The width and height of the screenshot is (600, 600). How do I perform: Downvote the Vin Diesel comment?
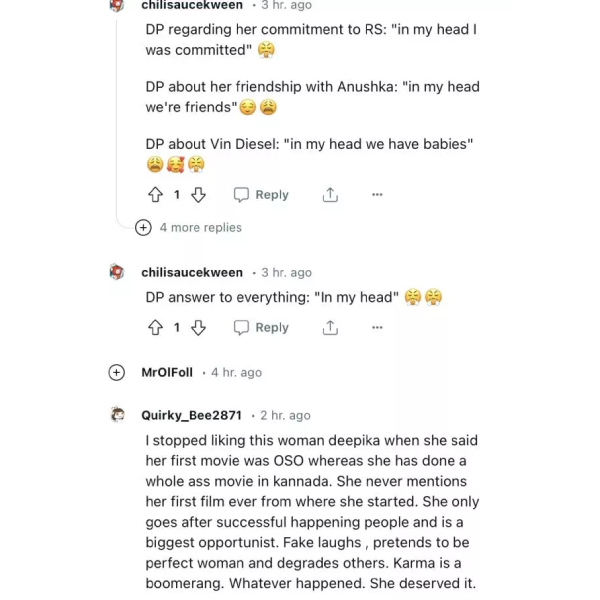(x=198, y=195)
